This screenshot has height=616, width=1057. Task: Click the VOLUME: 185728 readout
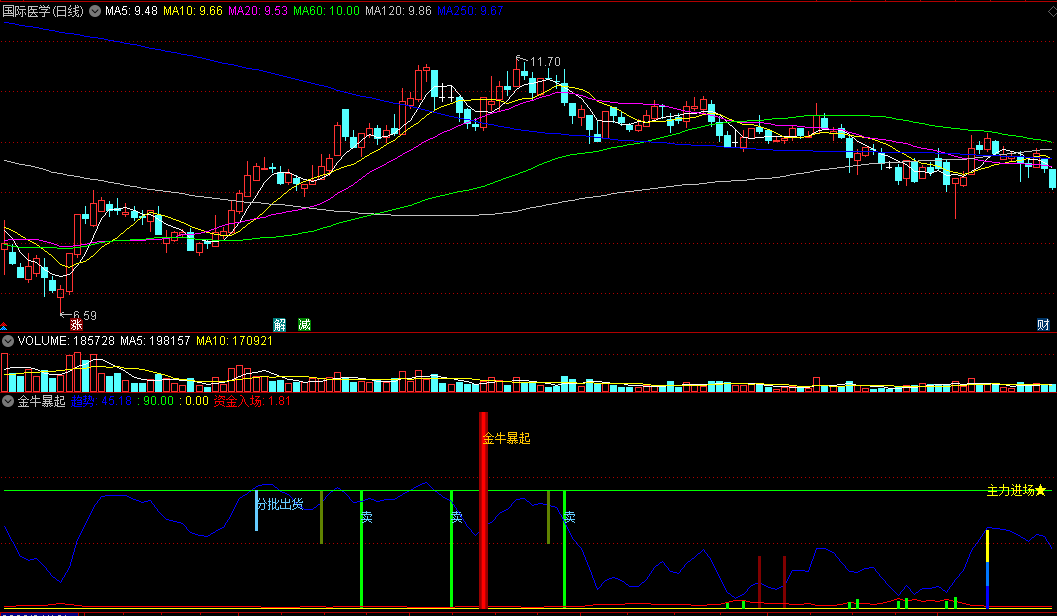(x=66, y=341)
